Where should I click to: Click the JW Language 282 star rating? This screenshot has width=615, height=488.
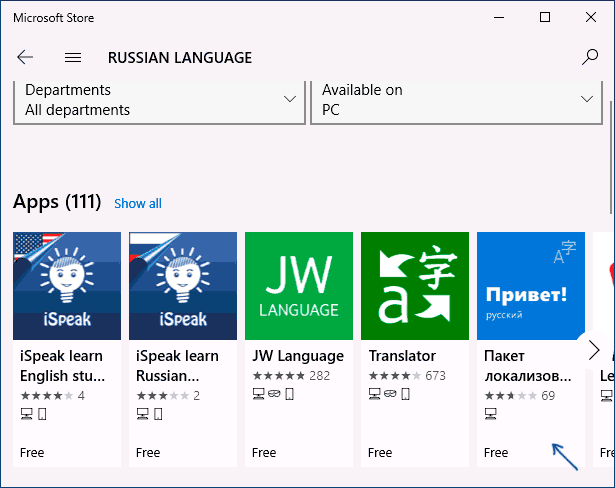coord(291,376)
